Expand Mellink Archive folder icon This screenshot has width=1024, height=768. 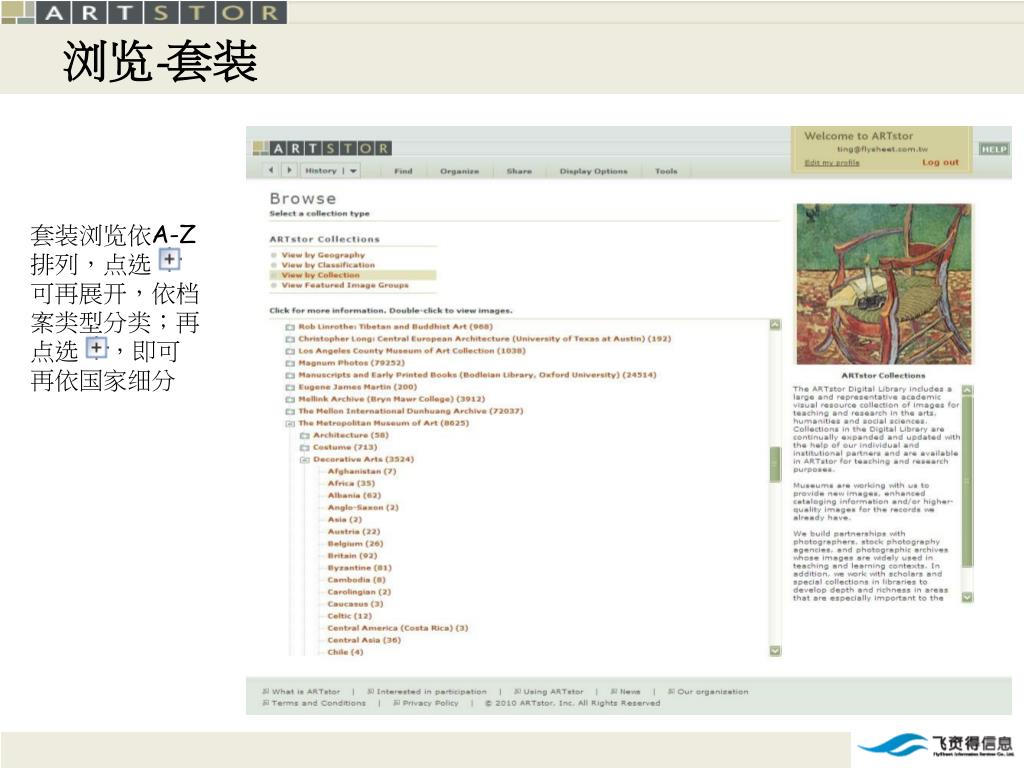pyautogui.click(x=290, y=400)
